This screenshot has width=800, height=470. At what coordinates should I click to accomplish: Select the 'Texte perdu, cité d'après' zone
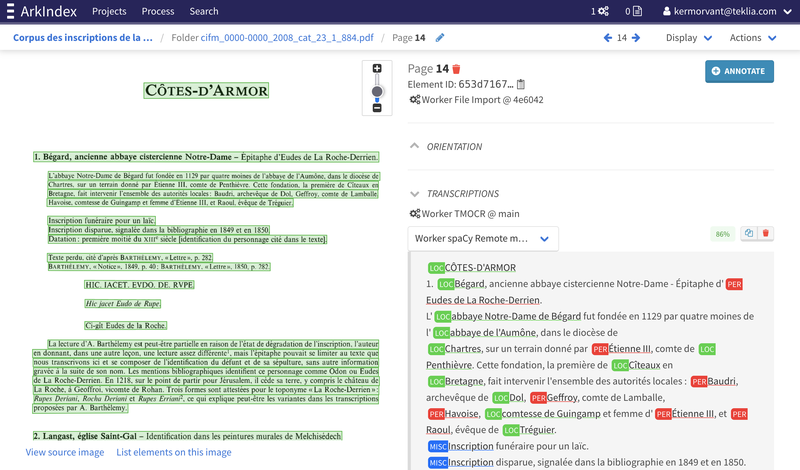pos(130,258)
